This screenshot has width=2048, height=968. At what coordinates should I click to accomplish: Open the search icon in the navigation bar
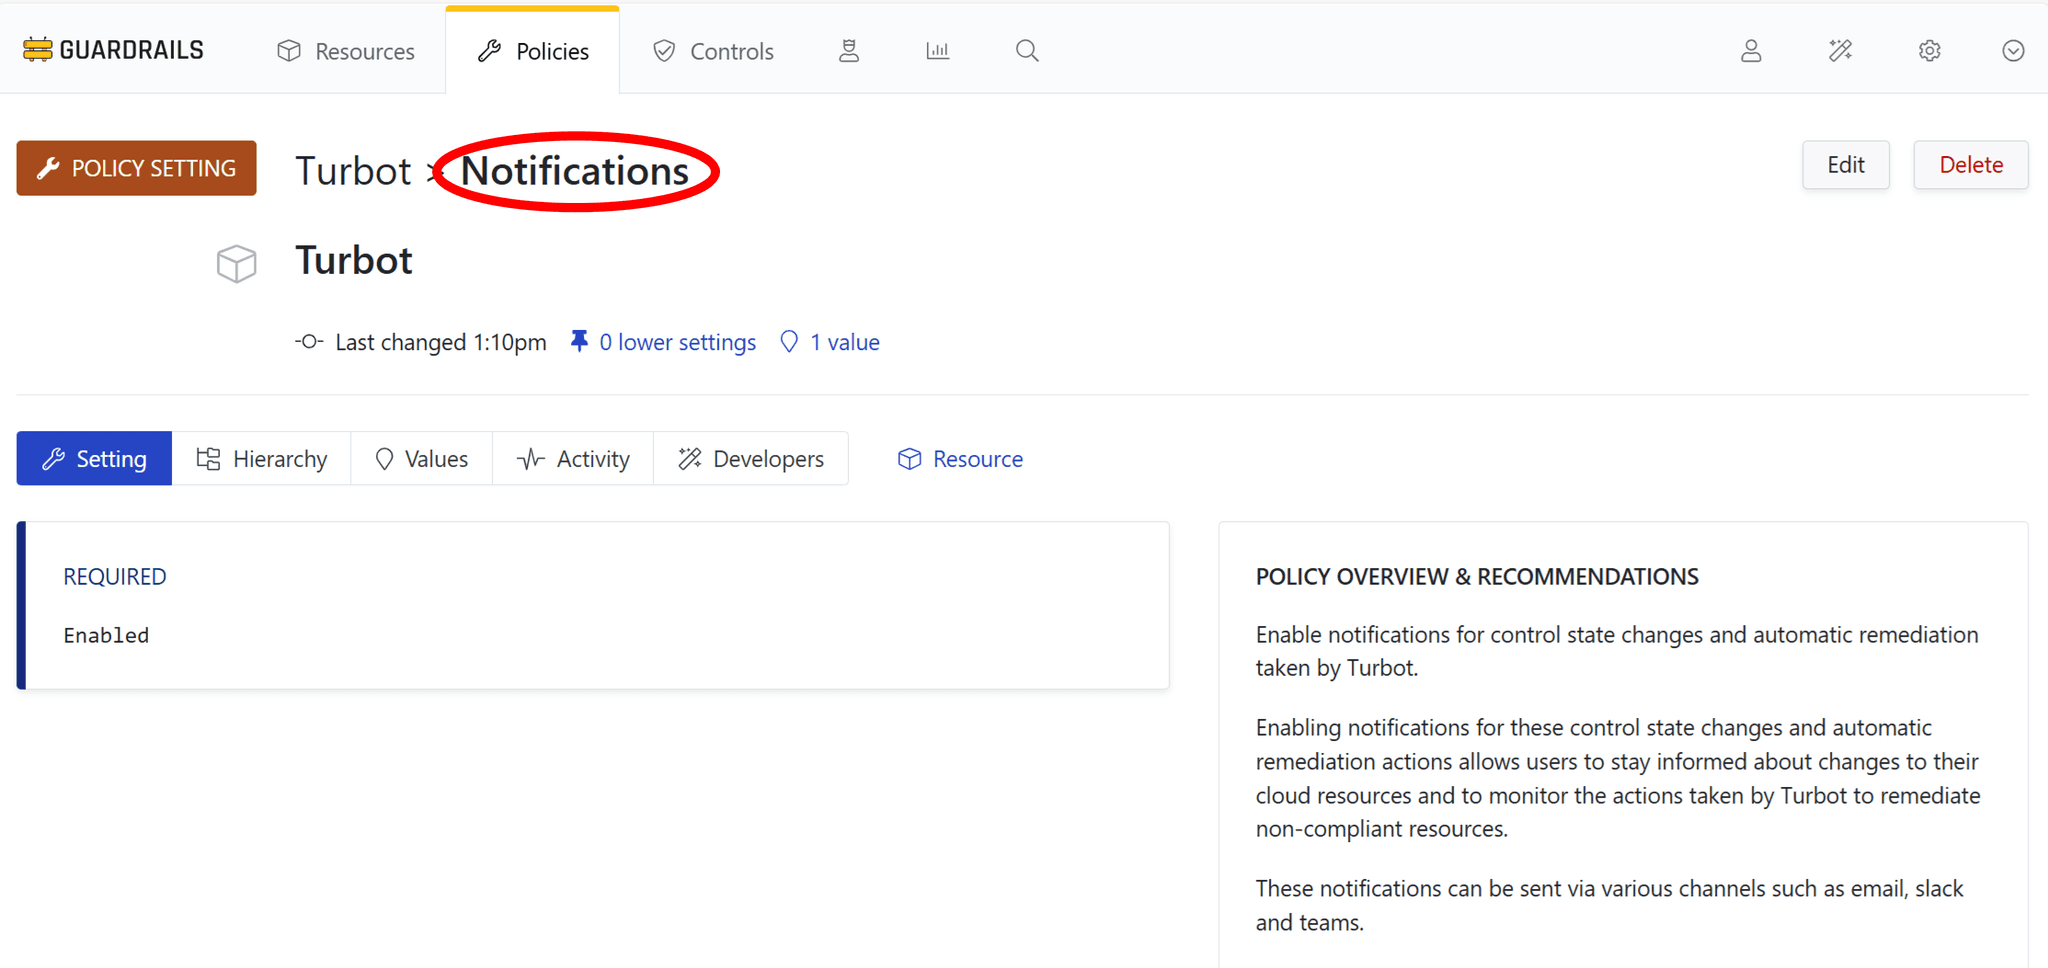pyautogui.click(x=1026, y=50)
